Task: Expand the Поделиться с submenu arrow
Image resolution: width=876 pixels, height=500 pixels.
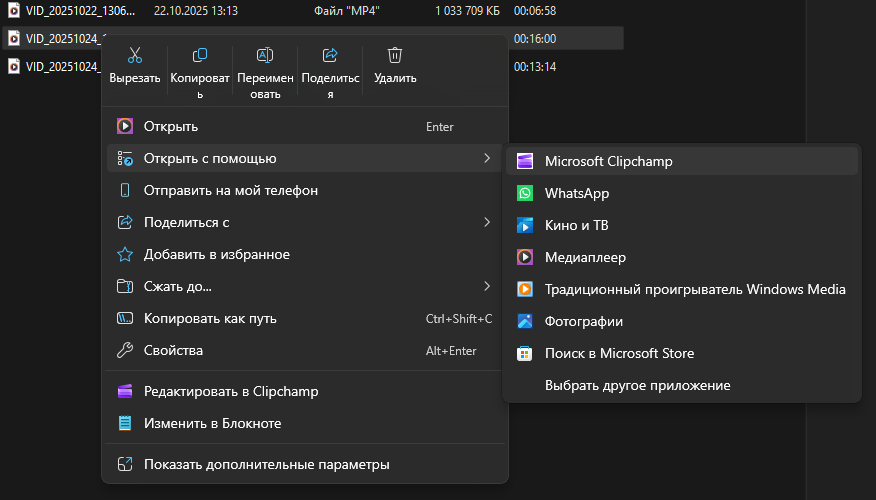Action: (x=487, y=222)
